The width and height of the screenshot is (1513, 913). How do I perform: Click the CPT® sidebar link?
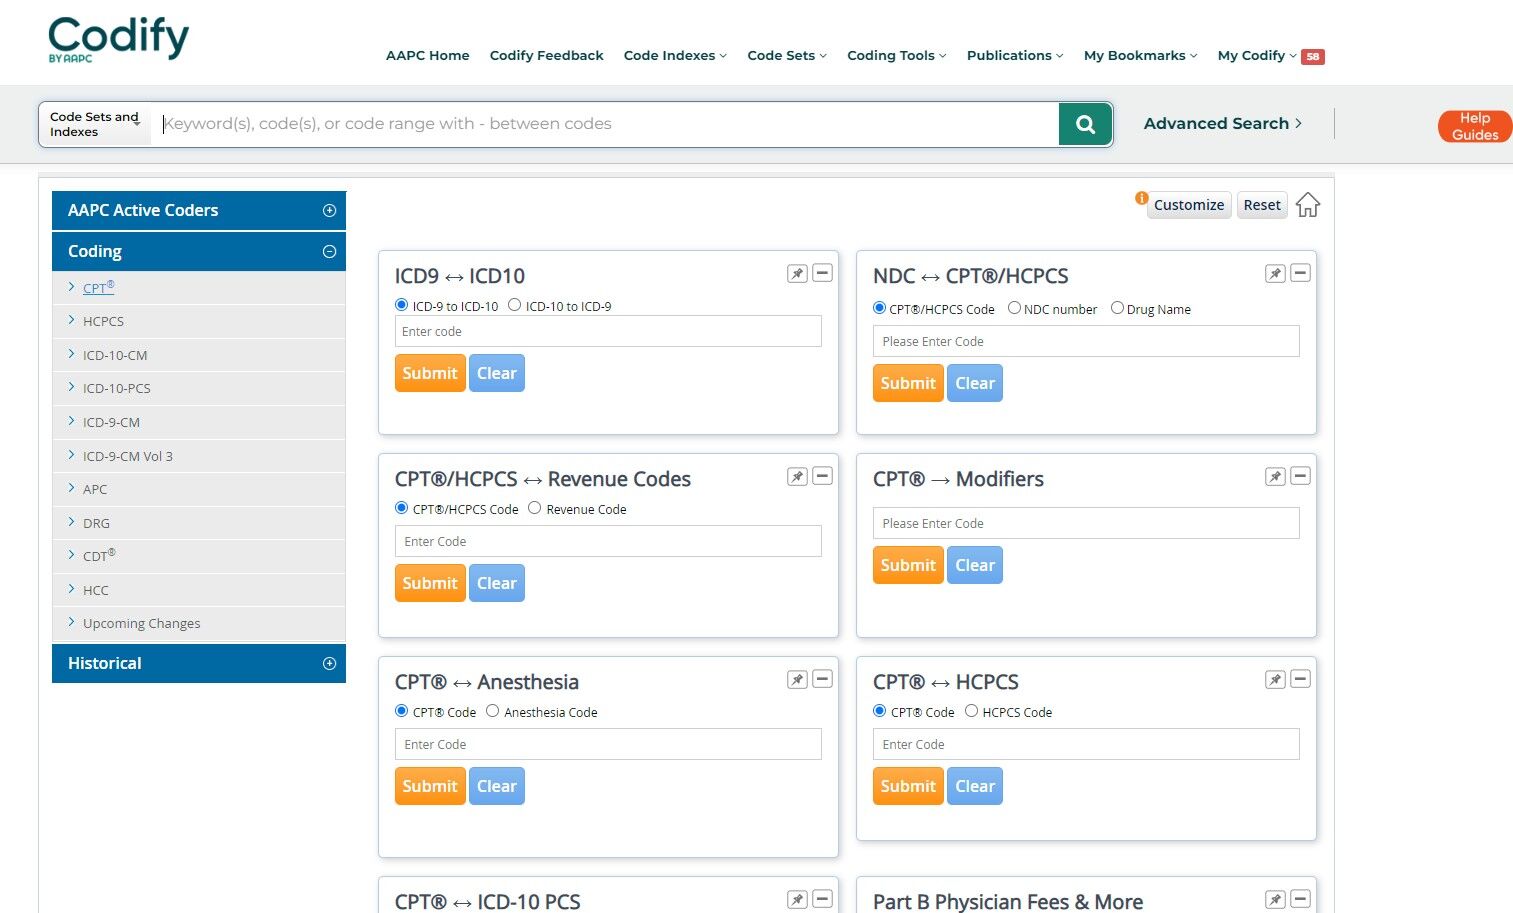tap(98, 287)
